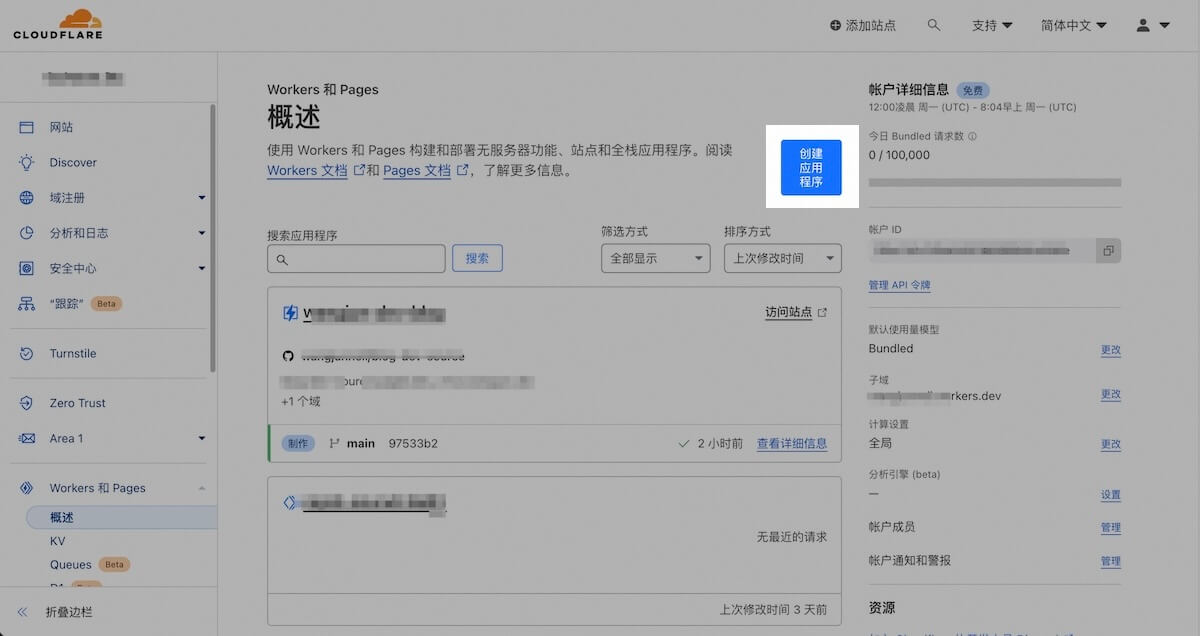This screenshot has height=636, width=1200.
Task: Select the 网站 sidebar icon
Action: pyautogui.click(x=25, y=127)
